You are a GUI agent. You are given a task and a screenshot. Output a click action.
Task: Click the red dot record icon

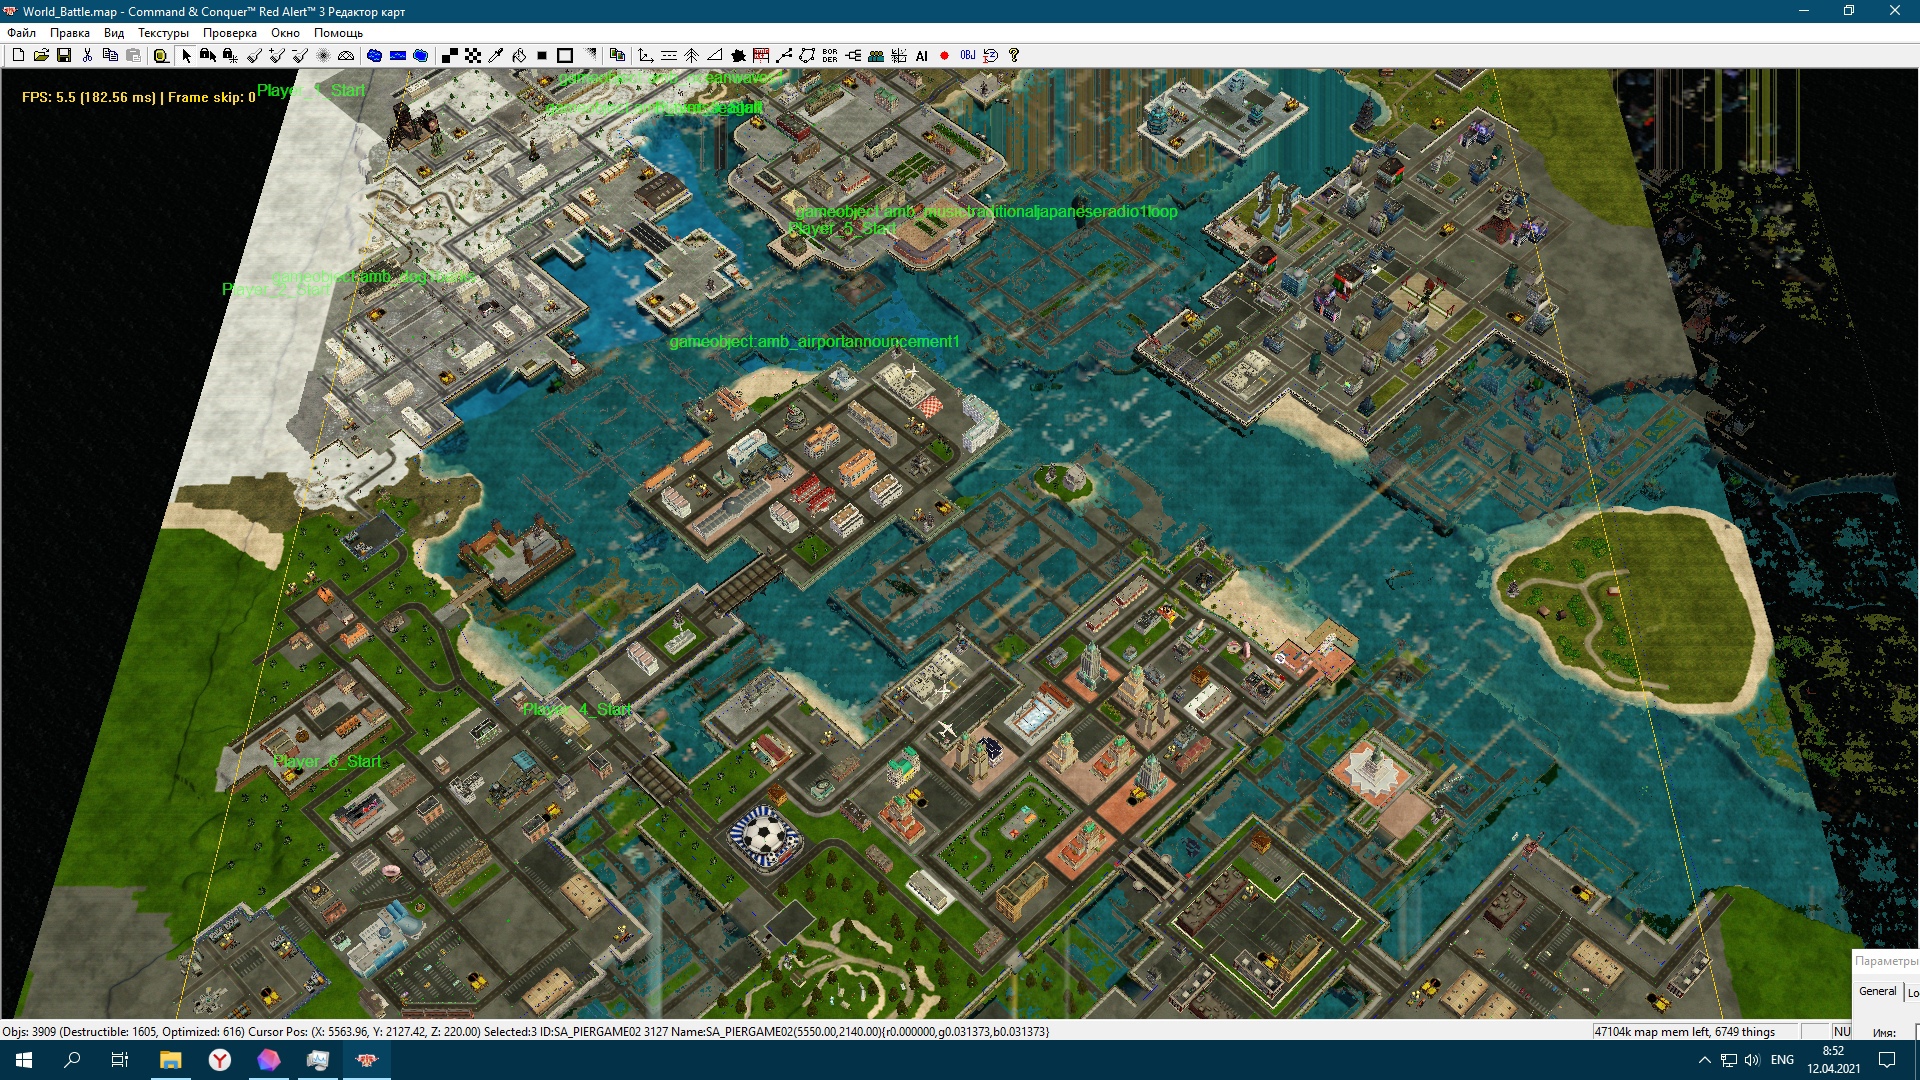(x=944, y=56)
